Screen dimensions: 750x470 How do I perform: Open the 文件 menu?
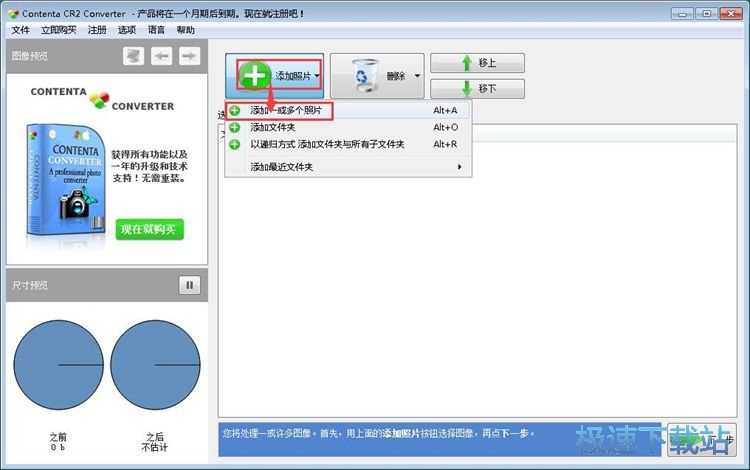pyautogui.click(x=21, y=30)
